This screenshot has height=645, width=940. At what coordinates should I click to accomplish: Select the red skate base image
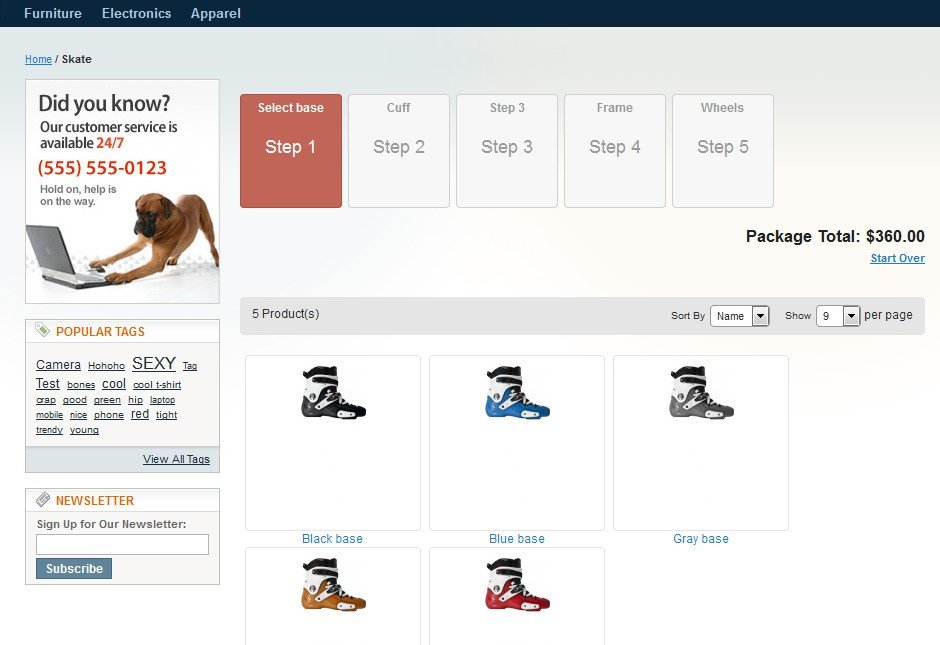click(517, 585)
